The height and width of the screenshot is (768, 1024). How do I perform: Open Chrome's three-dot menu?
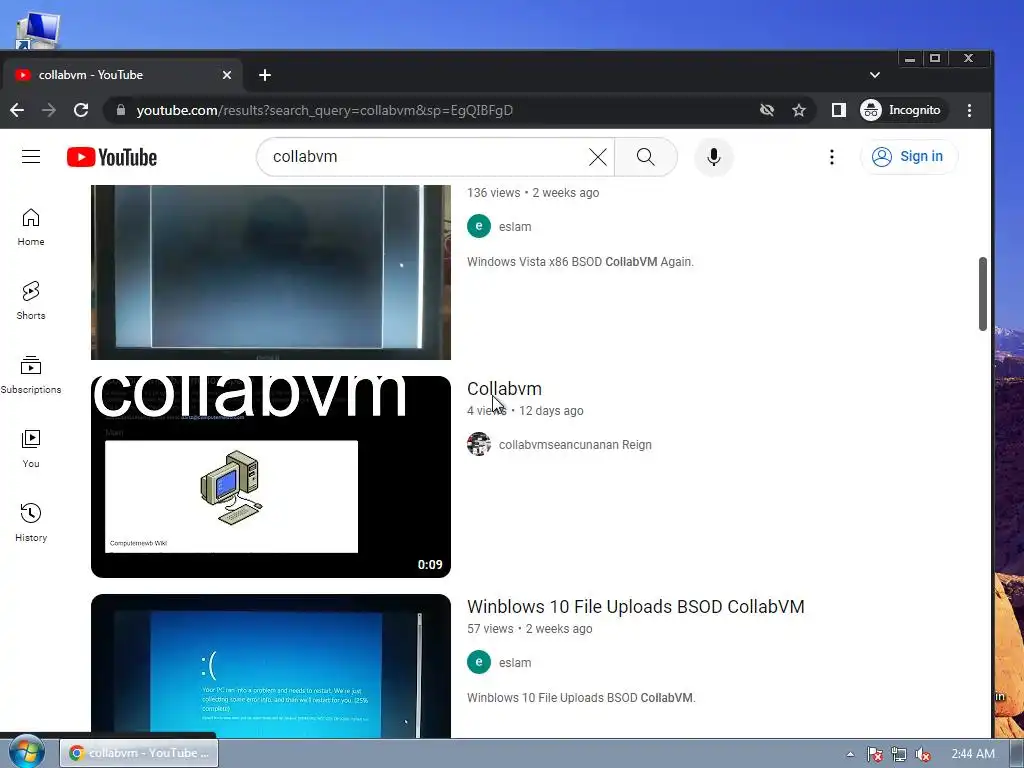point(969,110)
